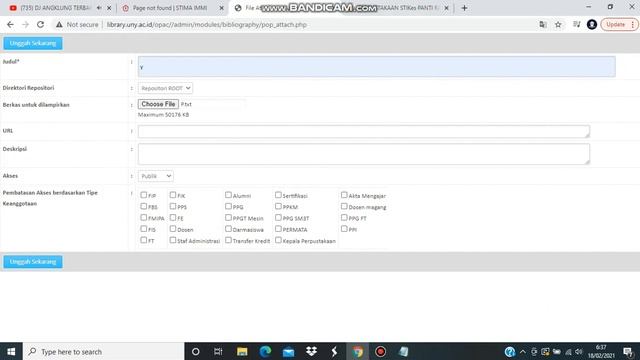Open the notification center icon

(x=629, y=351)
